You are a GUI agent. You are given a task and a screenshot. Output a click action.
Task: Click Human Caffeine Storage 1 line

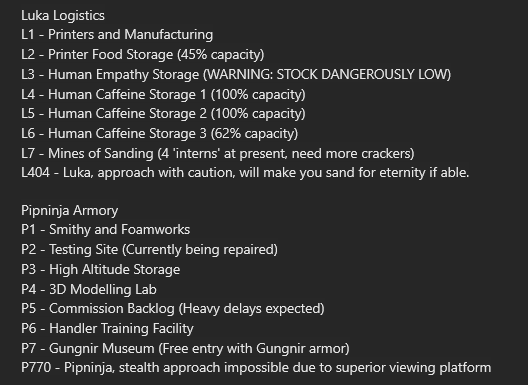point(163,94)
